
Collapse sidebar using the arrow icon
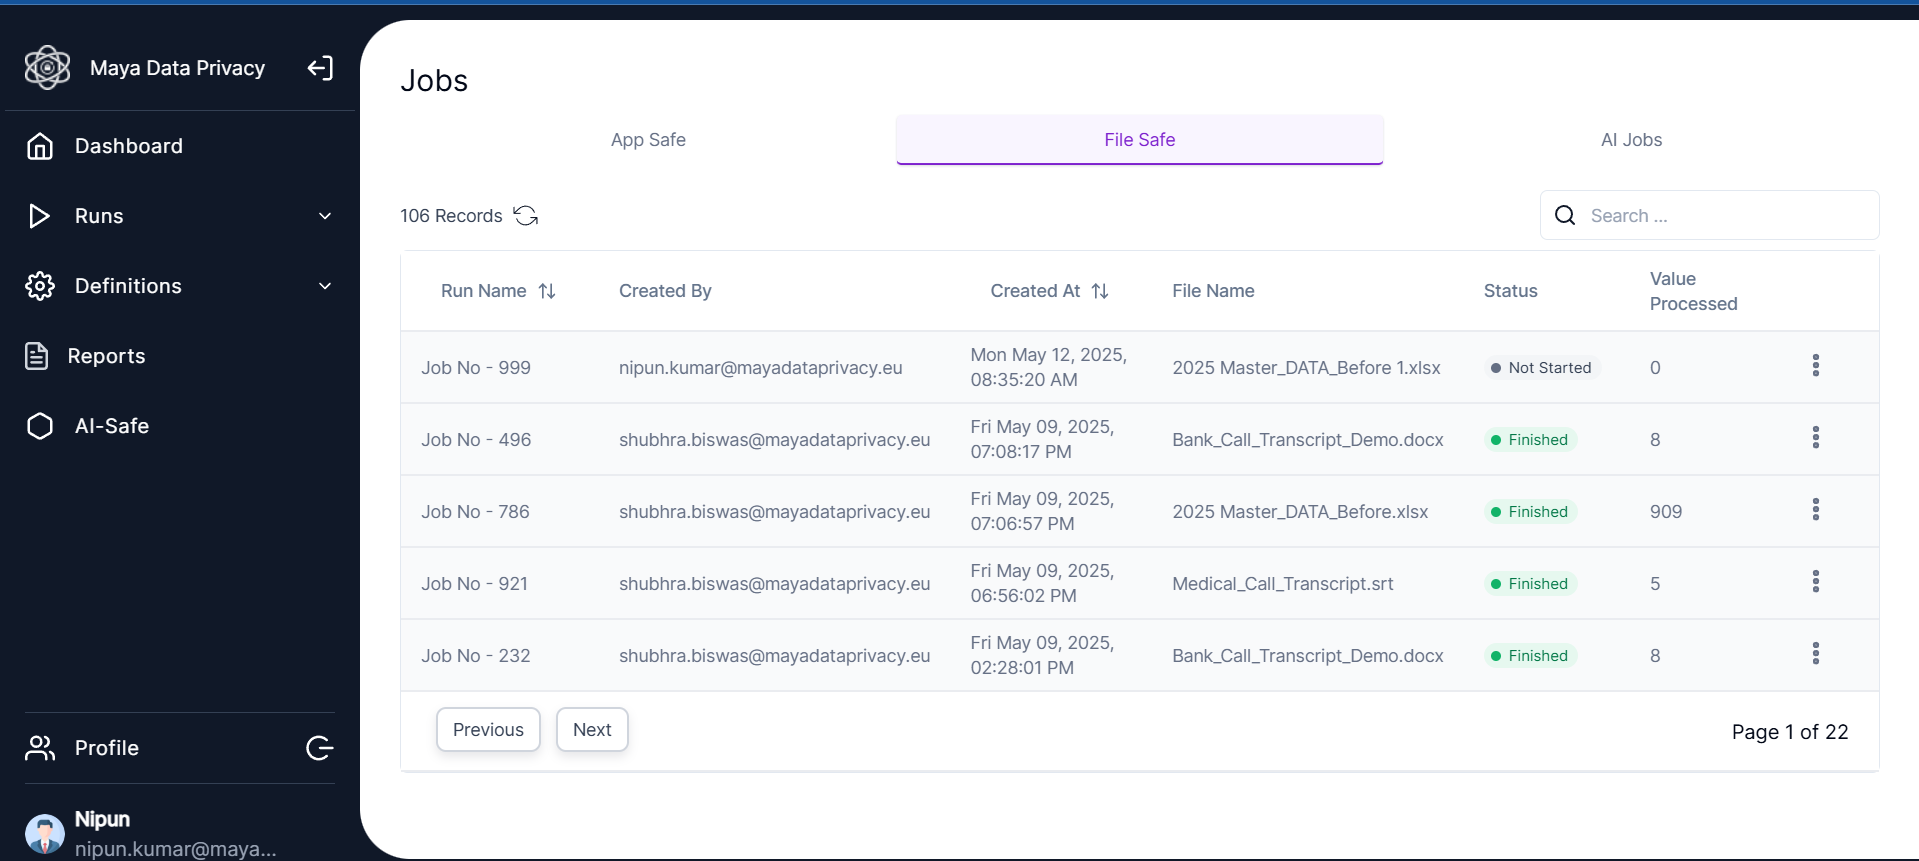coord(320,68)
